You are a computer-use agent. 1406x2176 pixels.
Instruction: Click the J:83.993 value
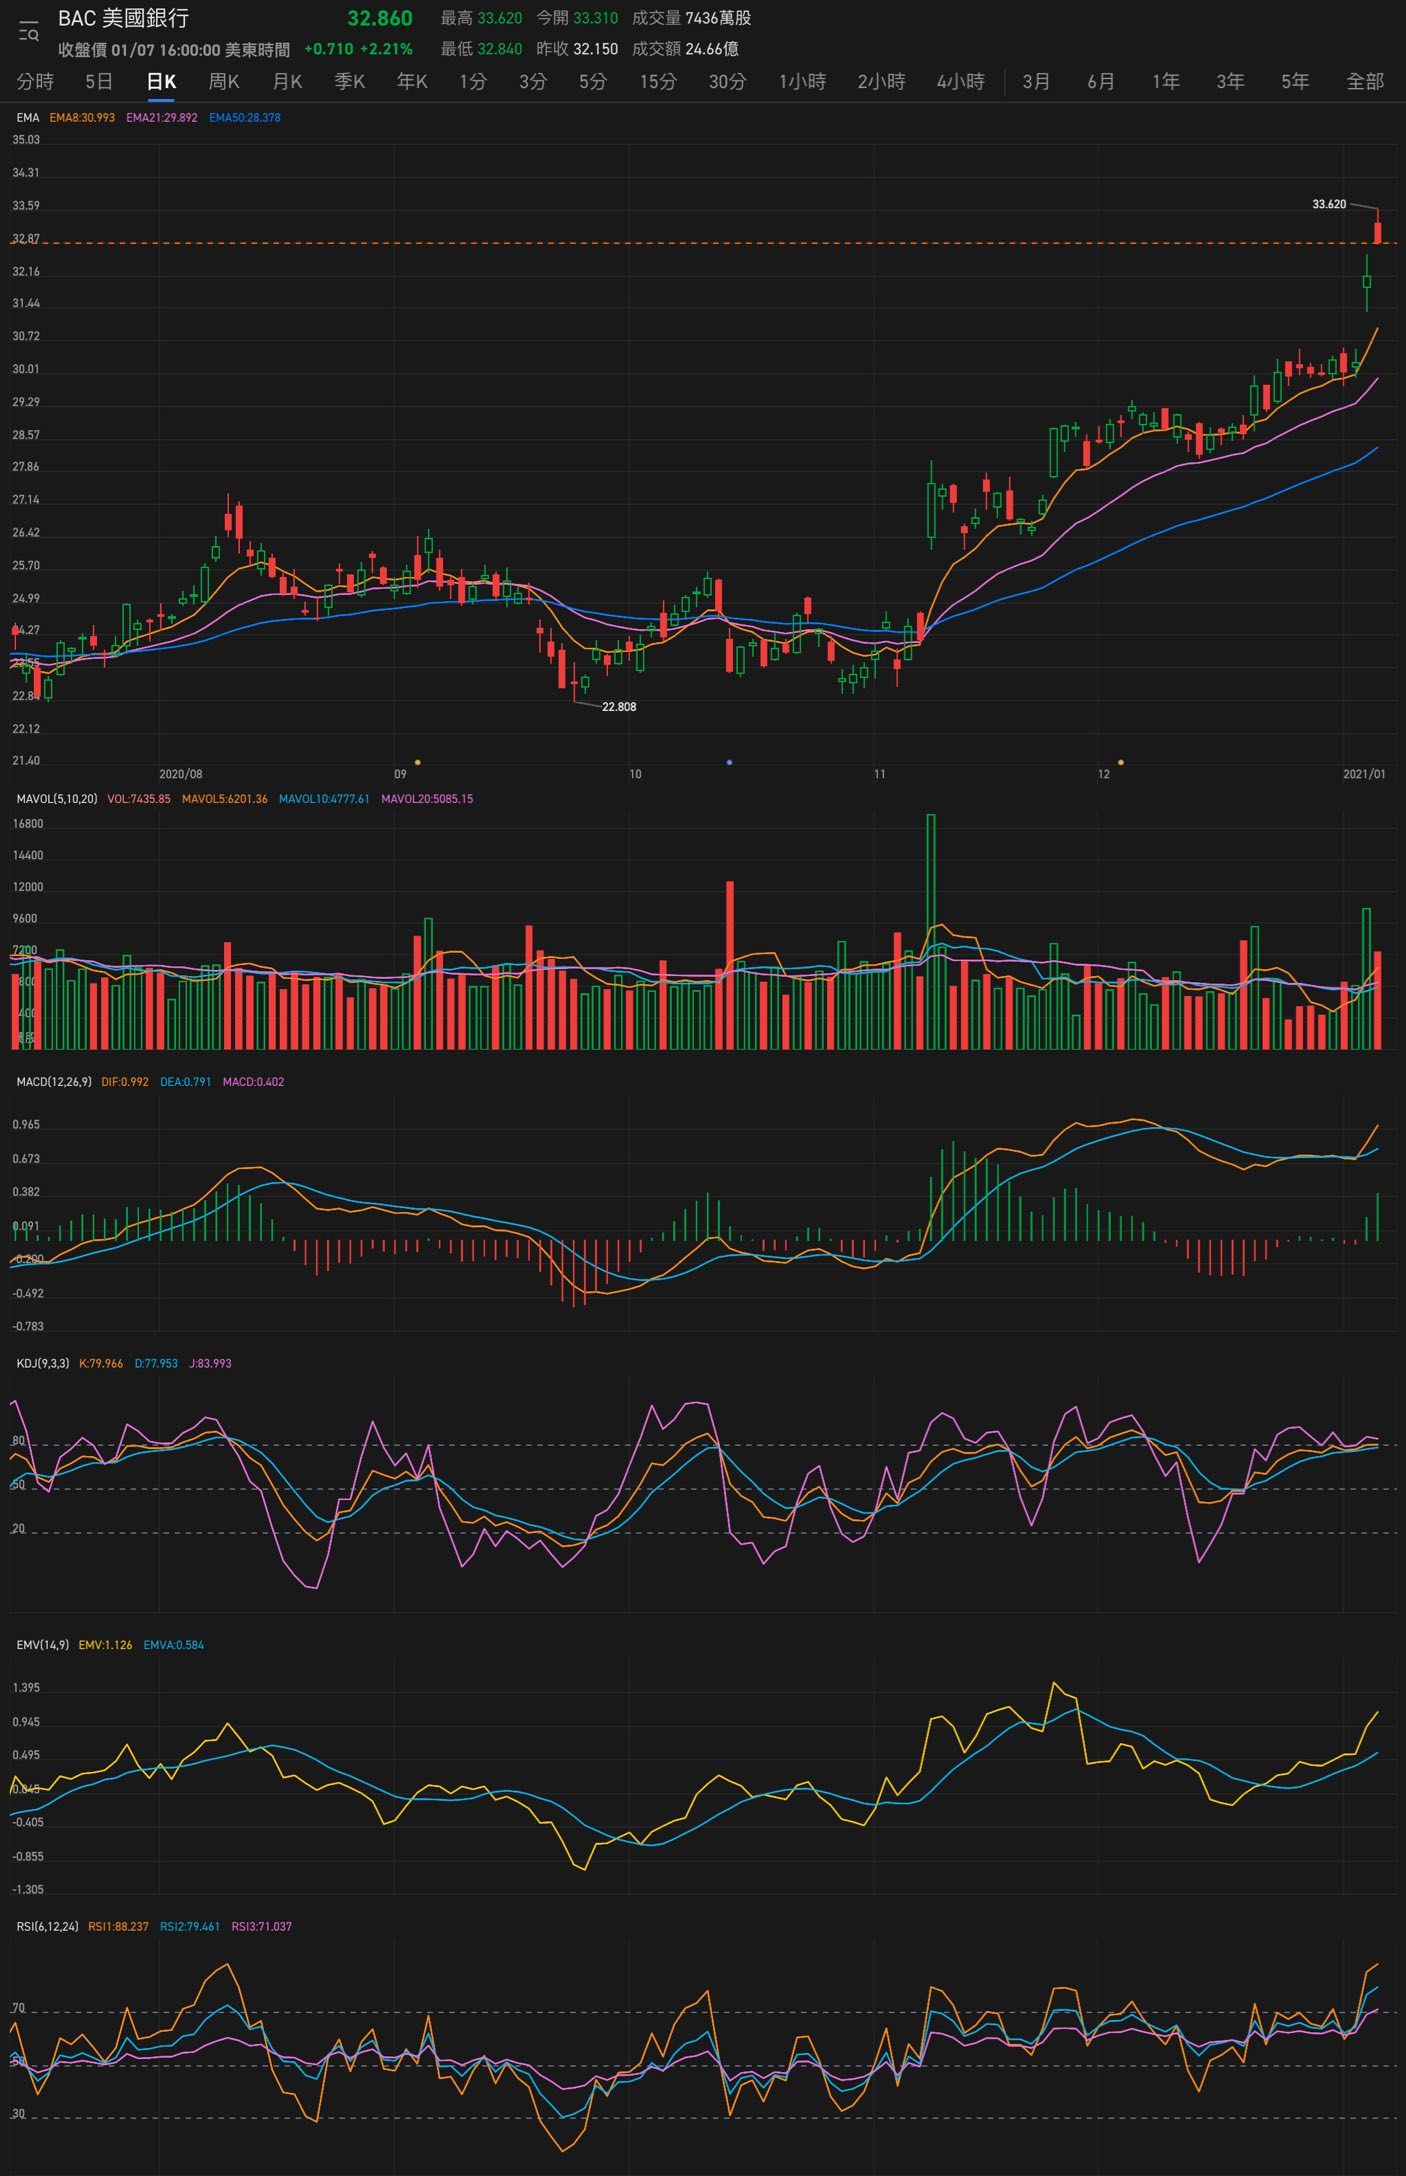(x=210, y=1364)
